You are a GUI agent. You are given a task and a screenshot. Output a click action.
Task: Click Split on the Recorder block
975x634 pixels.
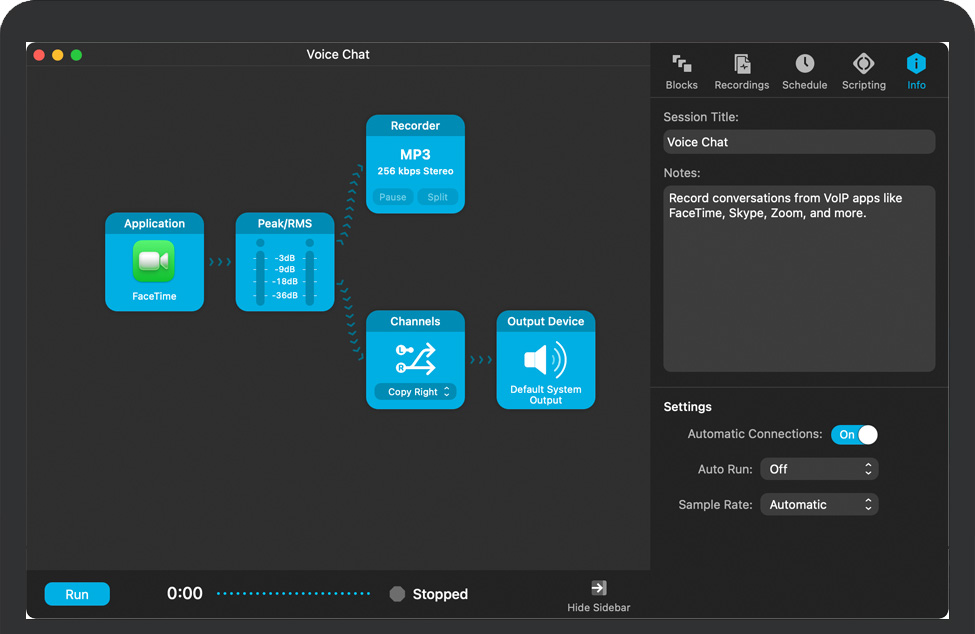tap(438, 197)
